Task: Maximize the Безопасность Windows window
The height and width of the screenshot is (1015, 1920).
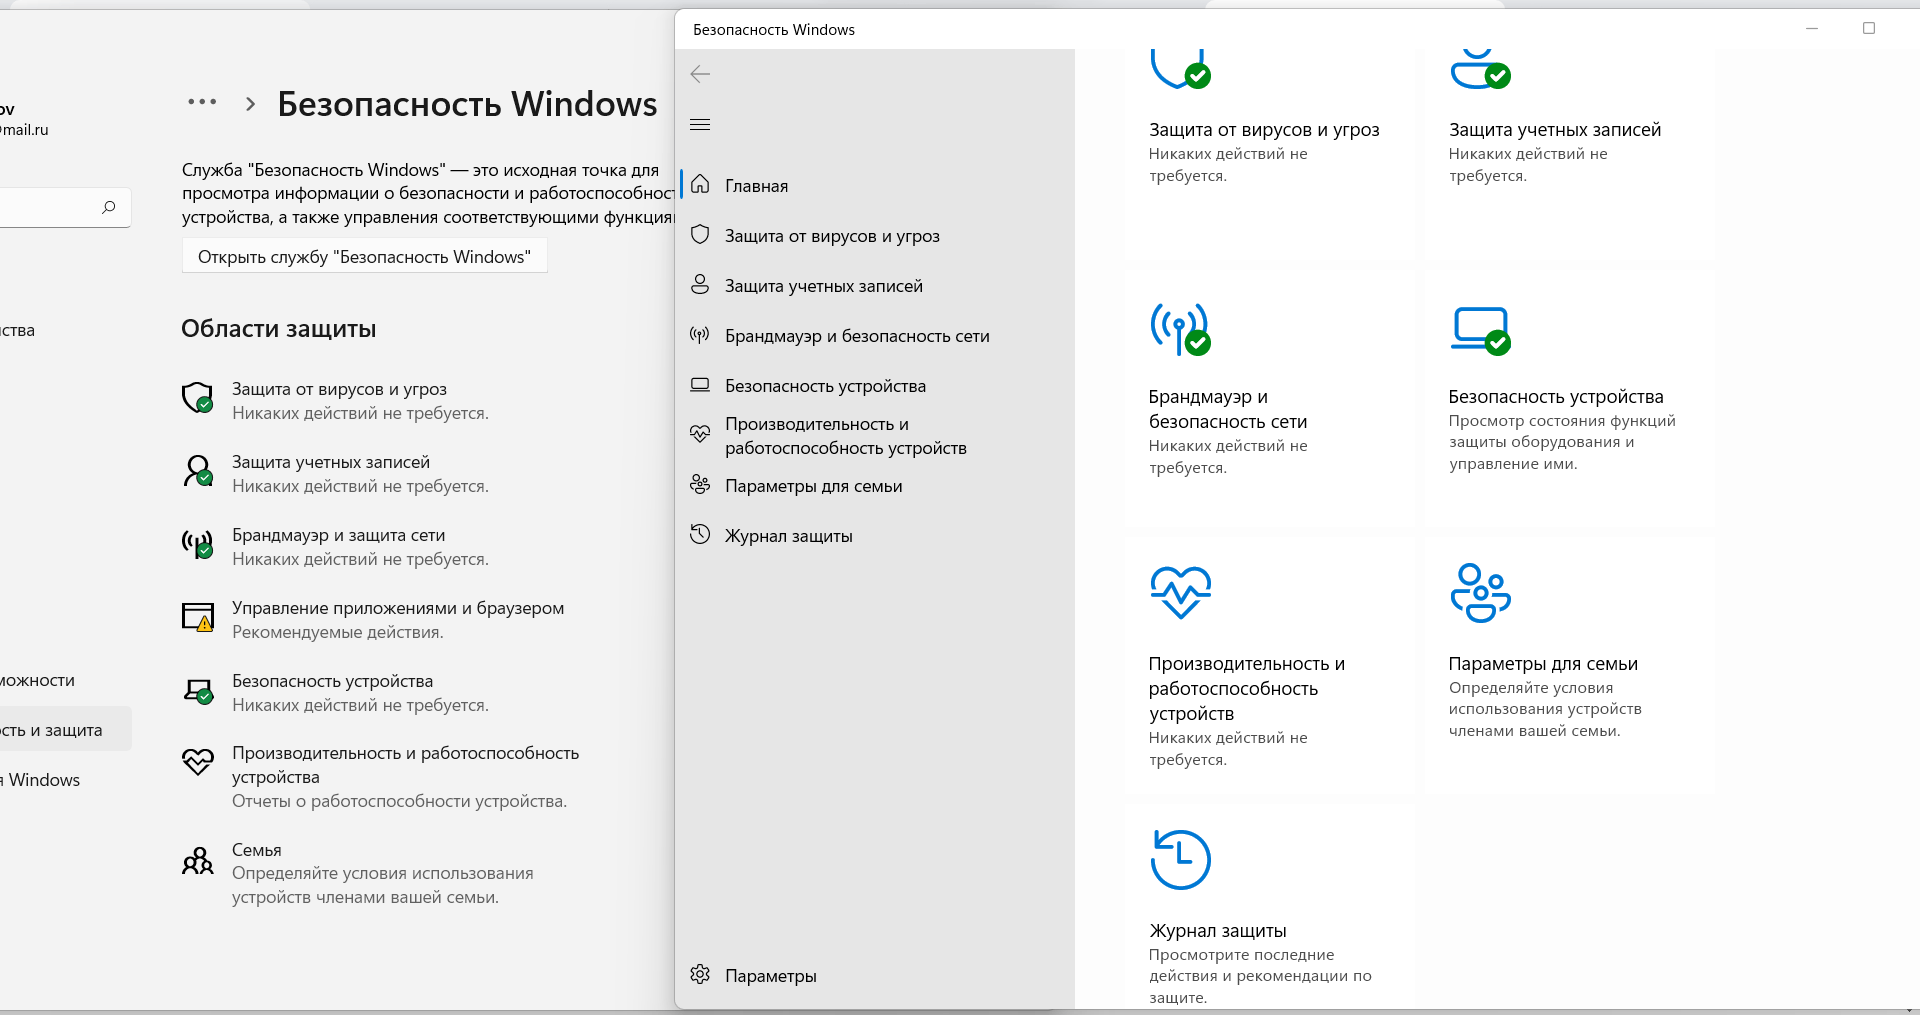Action: pos(1869,28)
